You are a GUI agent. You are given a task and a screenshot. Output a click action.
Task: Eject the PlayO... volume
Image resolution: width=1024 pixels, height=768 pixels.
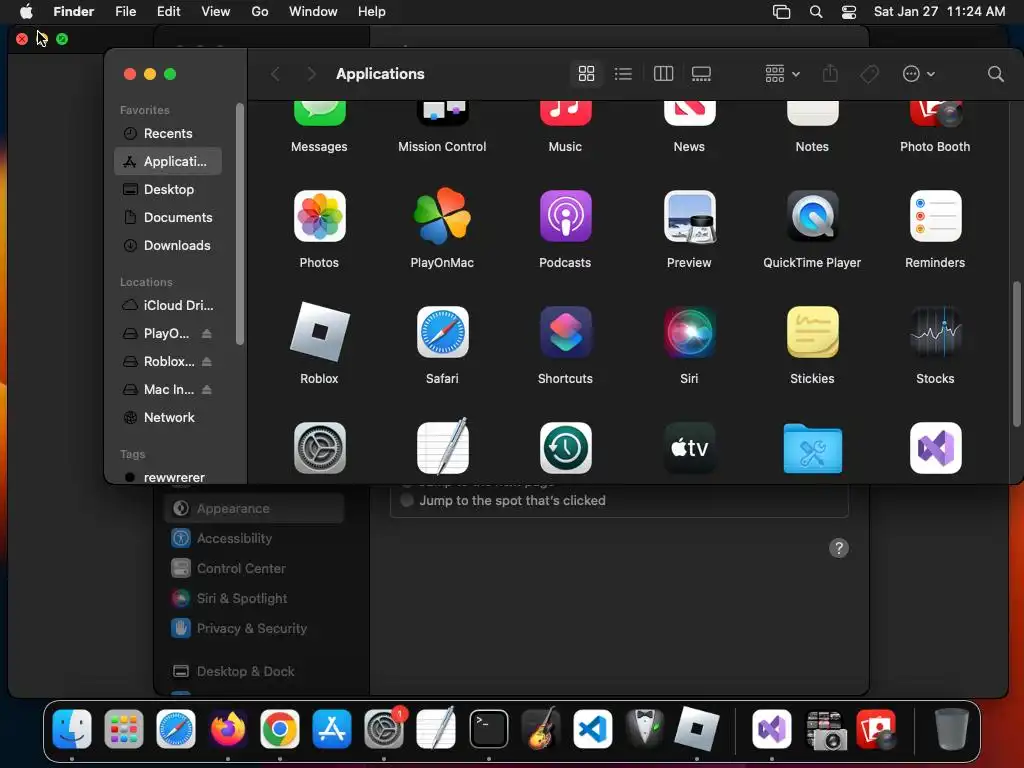click(206, 333)
